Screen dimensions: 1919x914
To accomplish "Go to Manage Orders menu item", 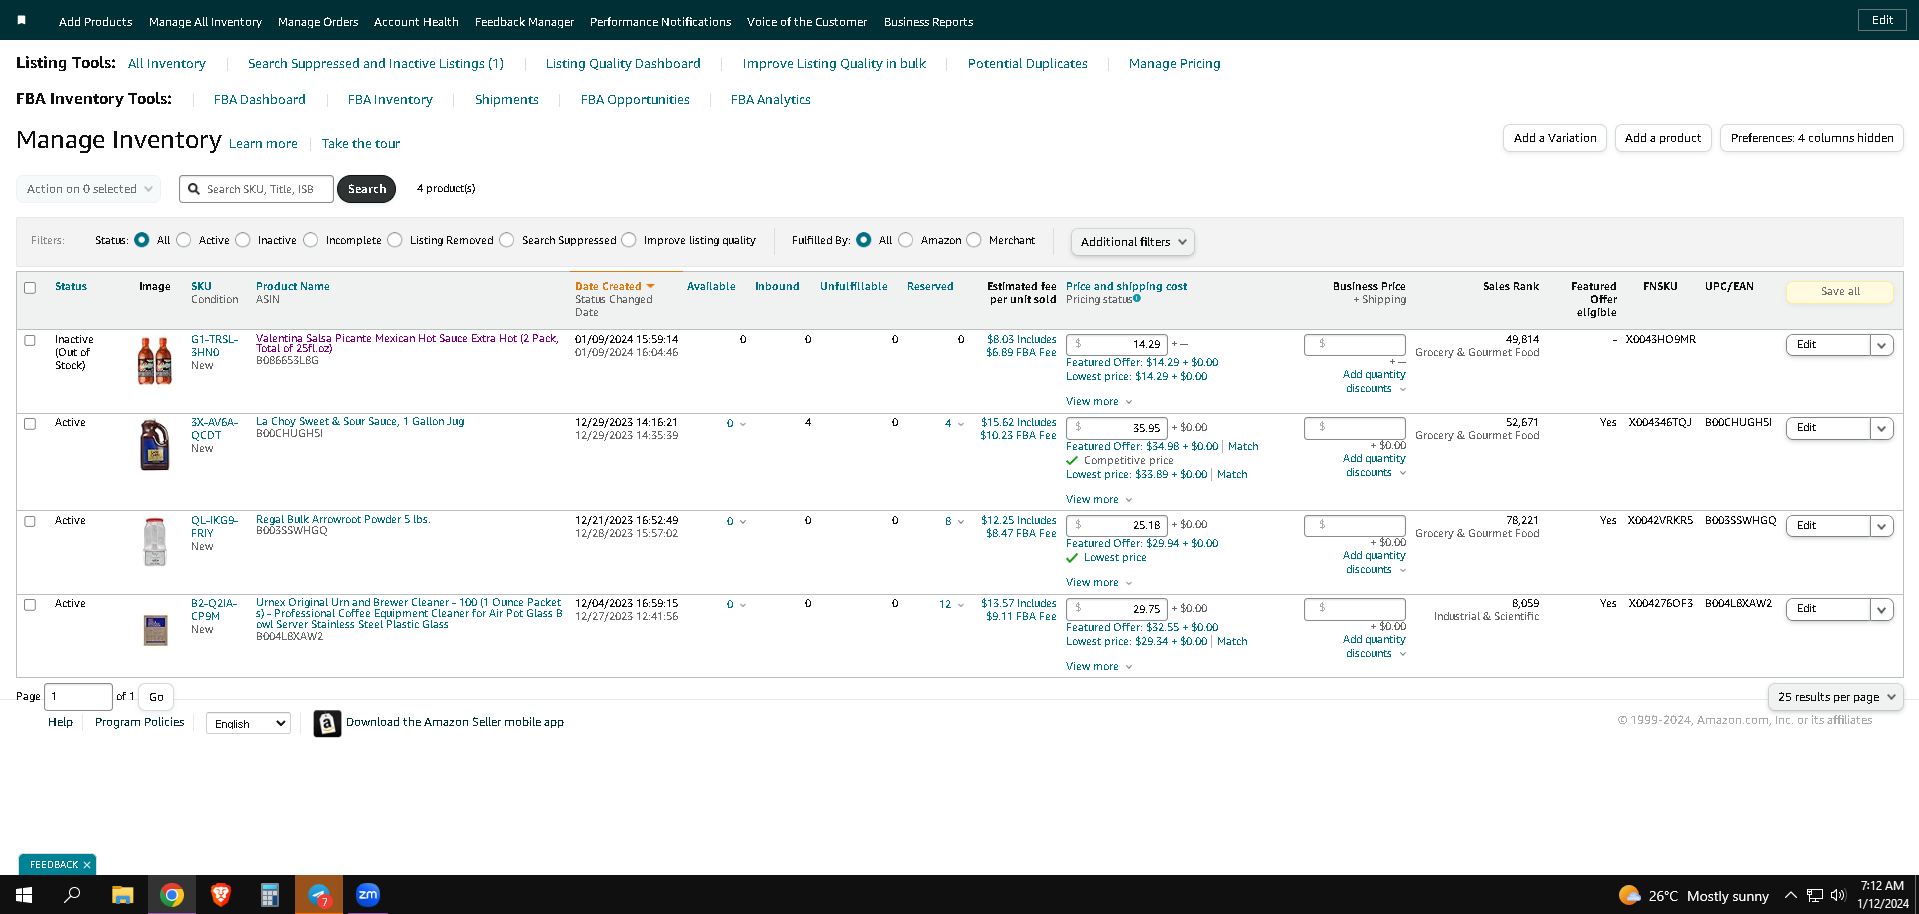I will pos(318,22).
